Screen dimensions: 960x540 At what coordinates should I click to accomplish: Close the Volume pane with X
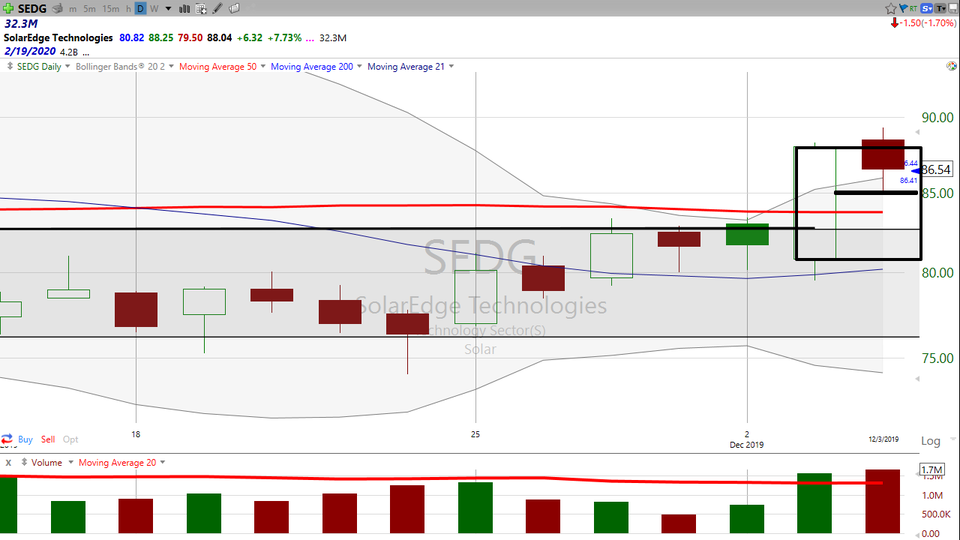[x=9, y=463]
